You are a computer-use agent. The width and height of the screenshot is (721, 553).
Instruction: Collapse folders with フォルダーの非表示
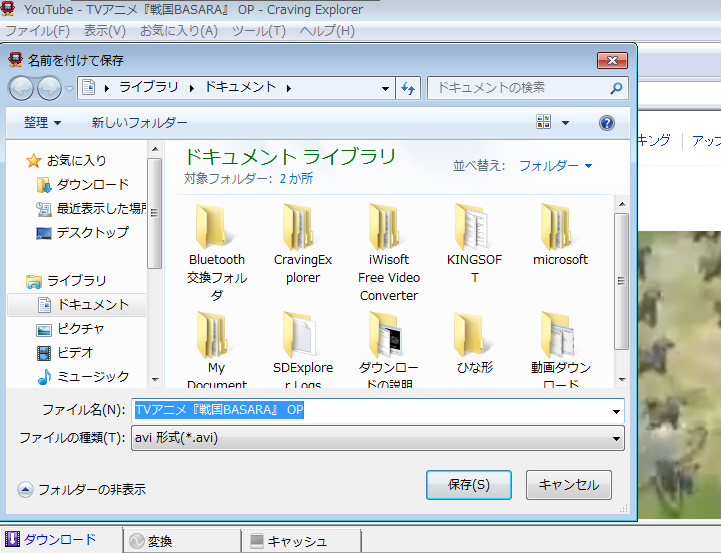pyautogui.click(x=81, y=490)
